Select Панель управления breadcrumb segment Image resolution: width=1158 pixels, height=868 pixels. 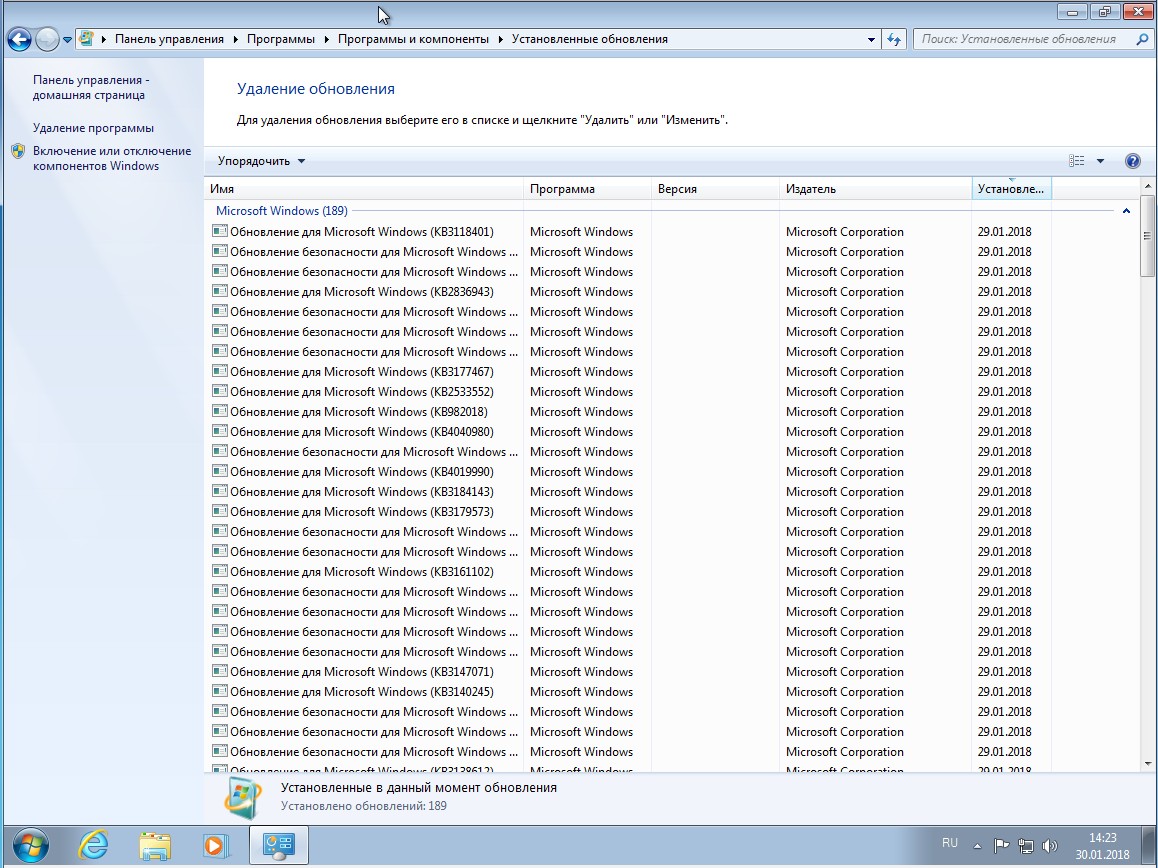click(x=169, y=39)
